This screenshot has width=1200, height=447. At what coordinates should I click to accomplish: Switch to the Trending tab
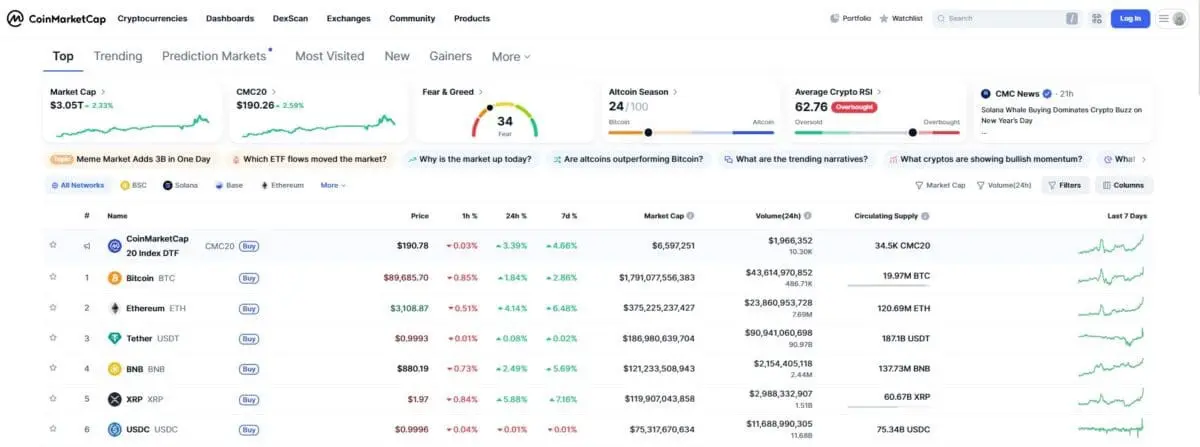pyautogui.click(x=118, y=56)
